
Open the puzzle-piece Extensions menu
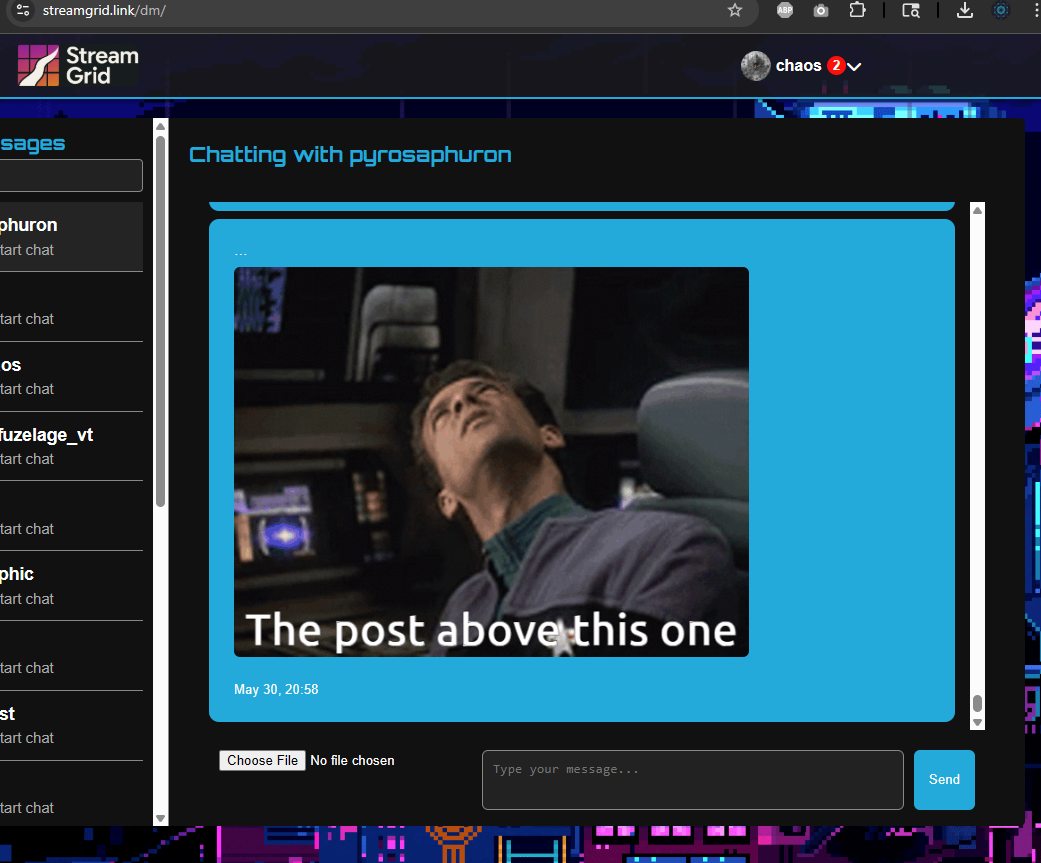[x=858, y=10]
